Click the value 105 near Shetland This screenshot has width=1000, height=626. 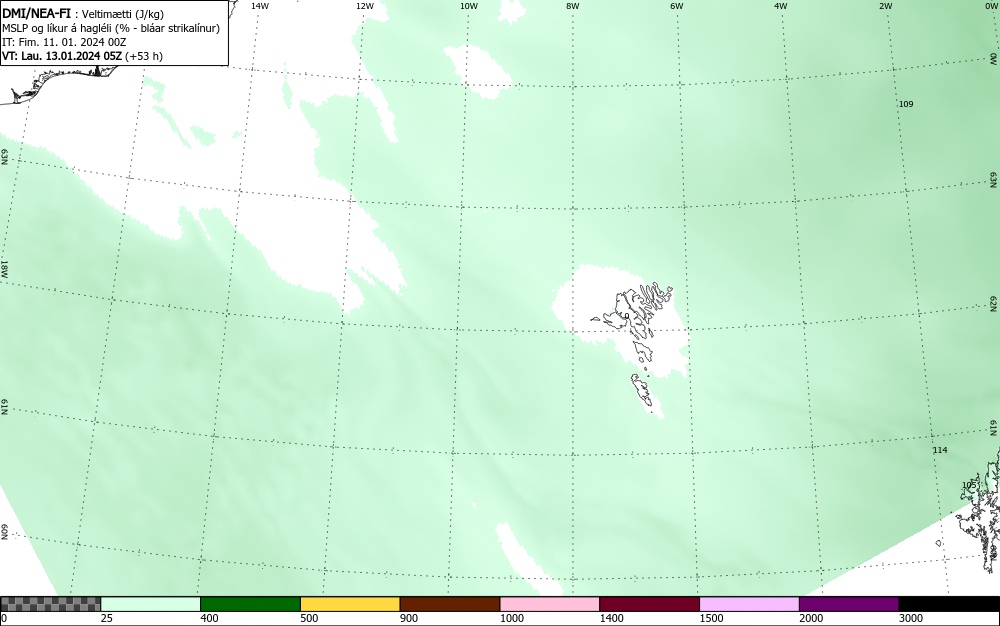pyautogui.click(x=969, y=485)
